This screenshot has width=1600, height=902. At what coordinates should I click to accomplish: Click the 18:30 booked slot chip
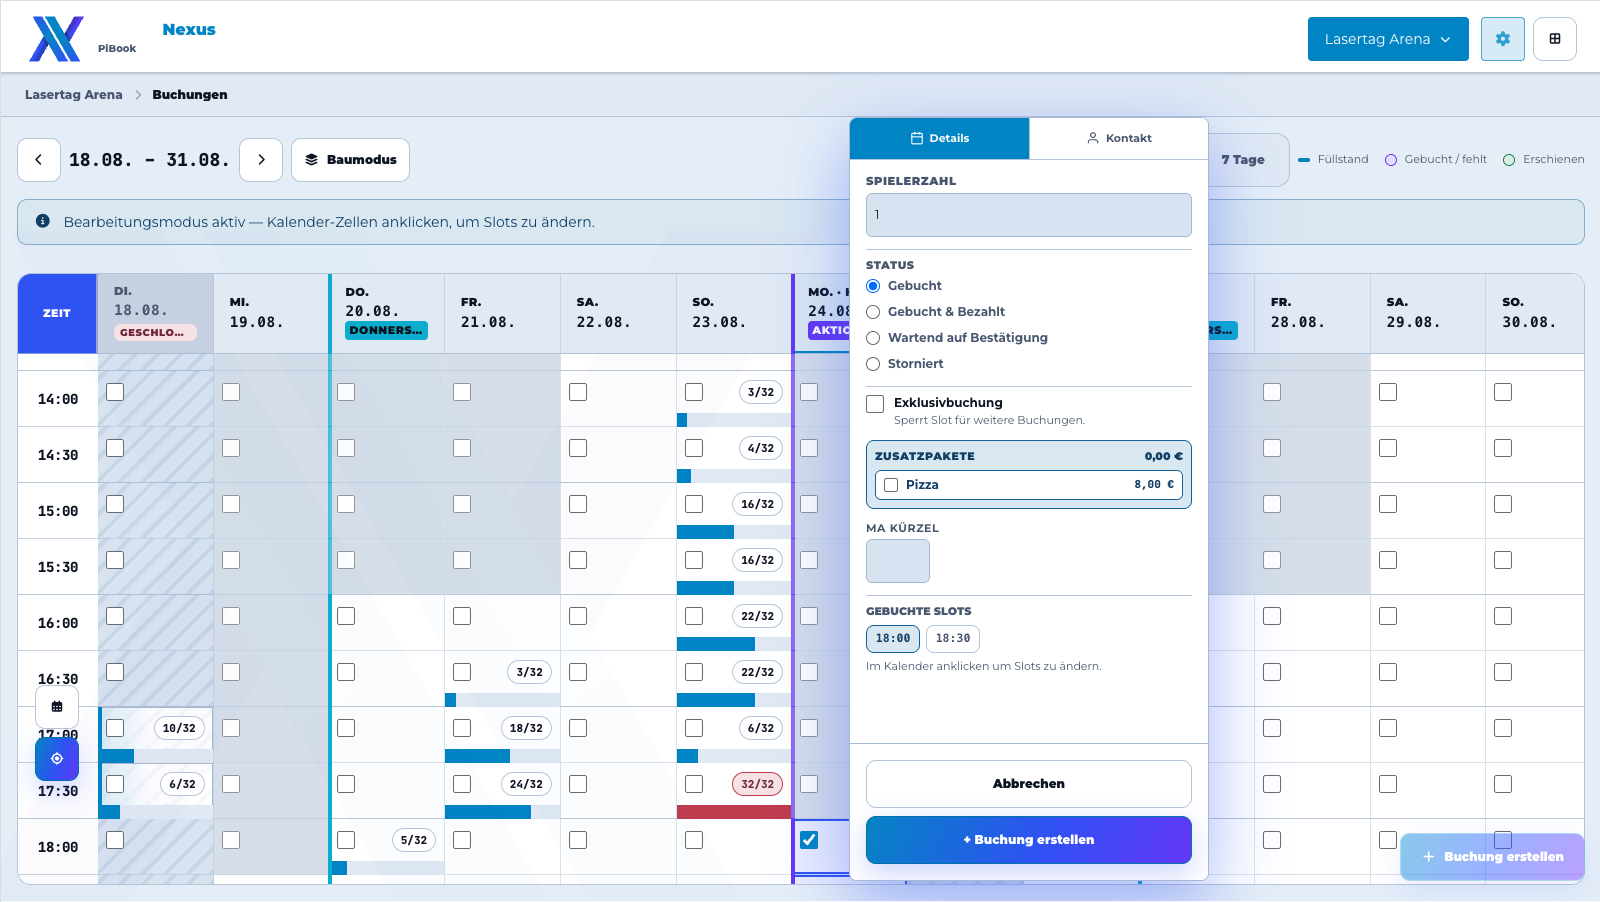click(953, 639)
